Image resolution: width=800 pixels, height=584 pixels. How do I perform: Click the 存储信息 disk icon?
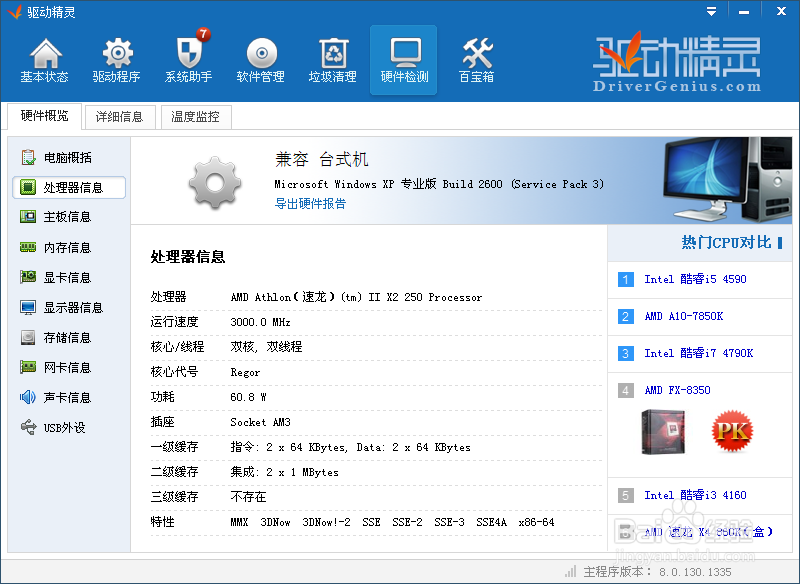coord(28,337)
